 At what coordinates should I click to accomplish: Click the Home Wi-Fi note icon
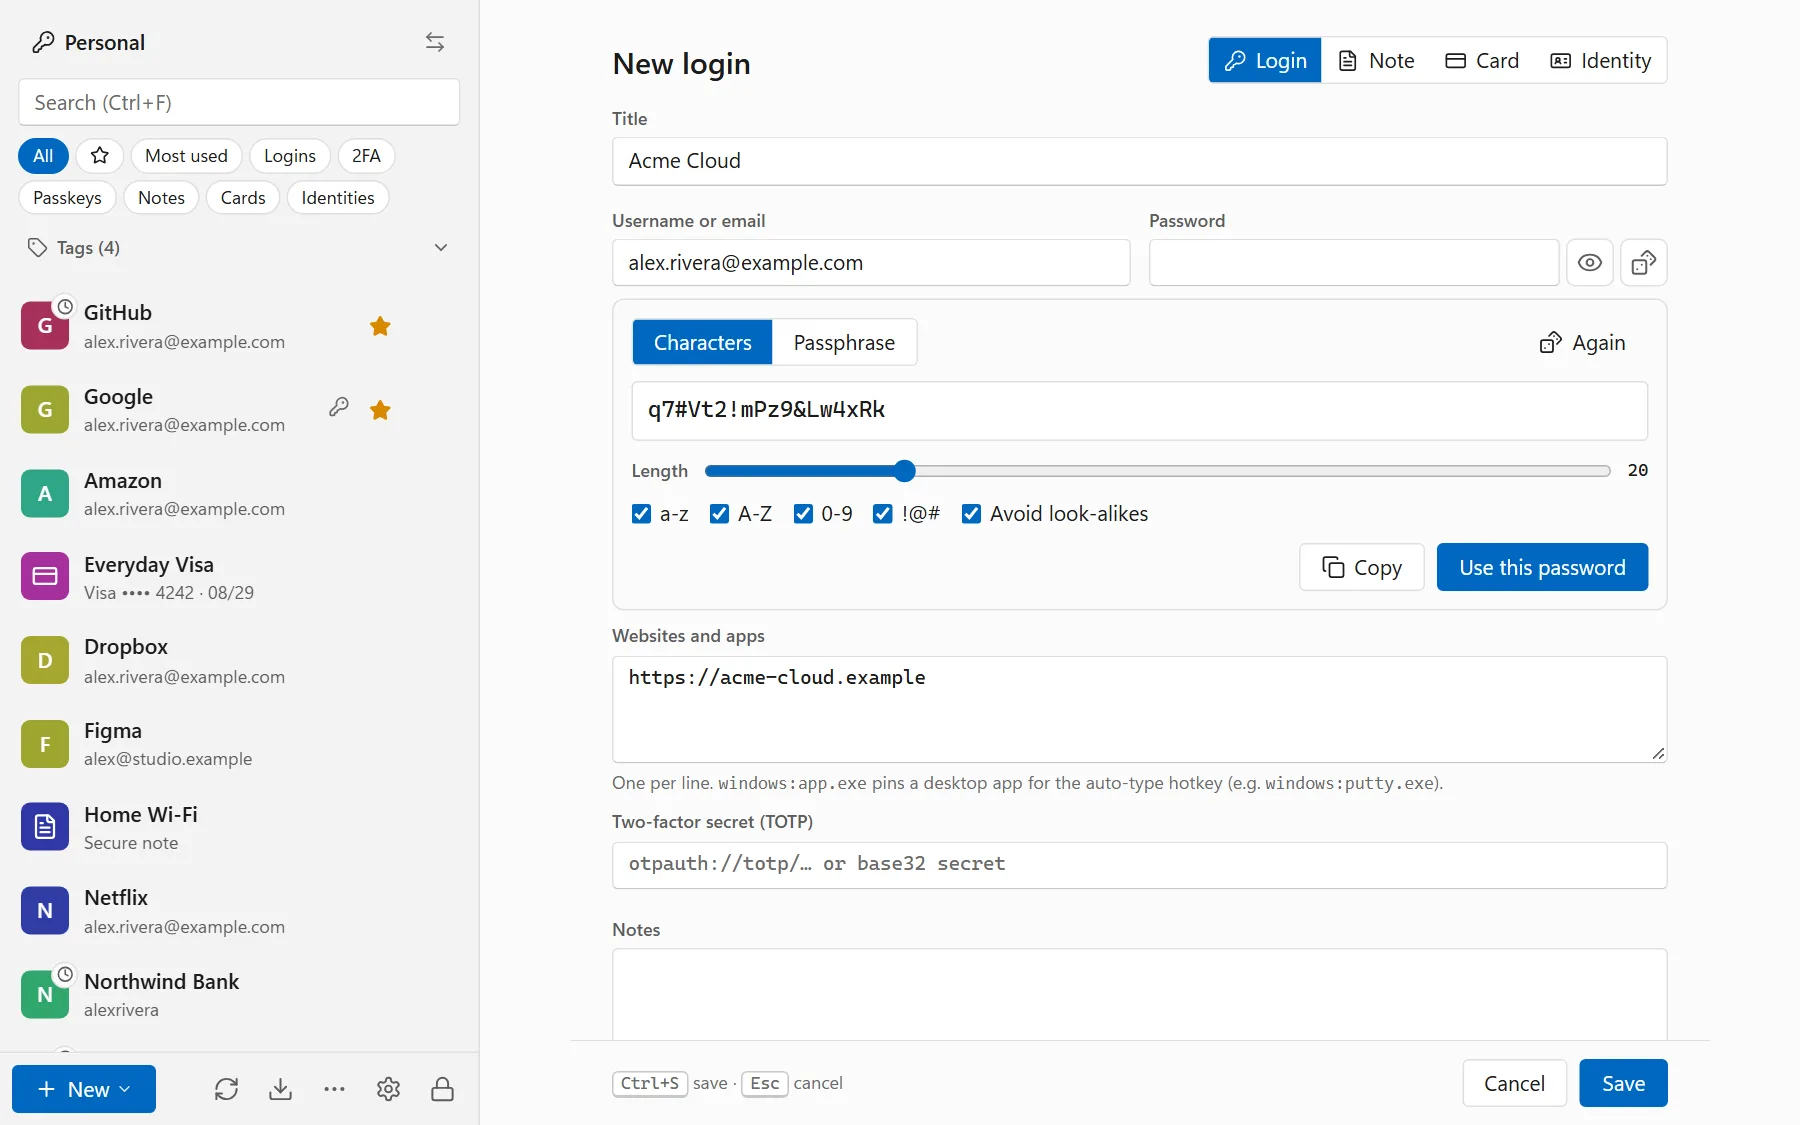[x=45, y=827]
